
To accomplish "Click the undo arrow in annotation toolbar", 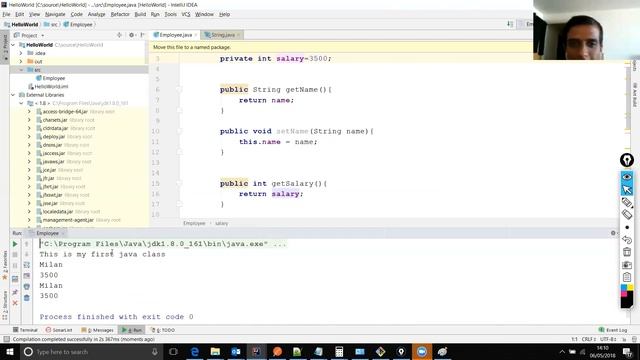I will point(627,240).
